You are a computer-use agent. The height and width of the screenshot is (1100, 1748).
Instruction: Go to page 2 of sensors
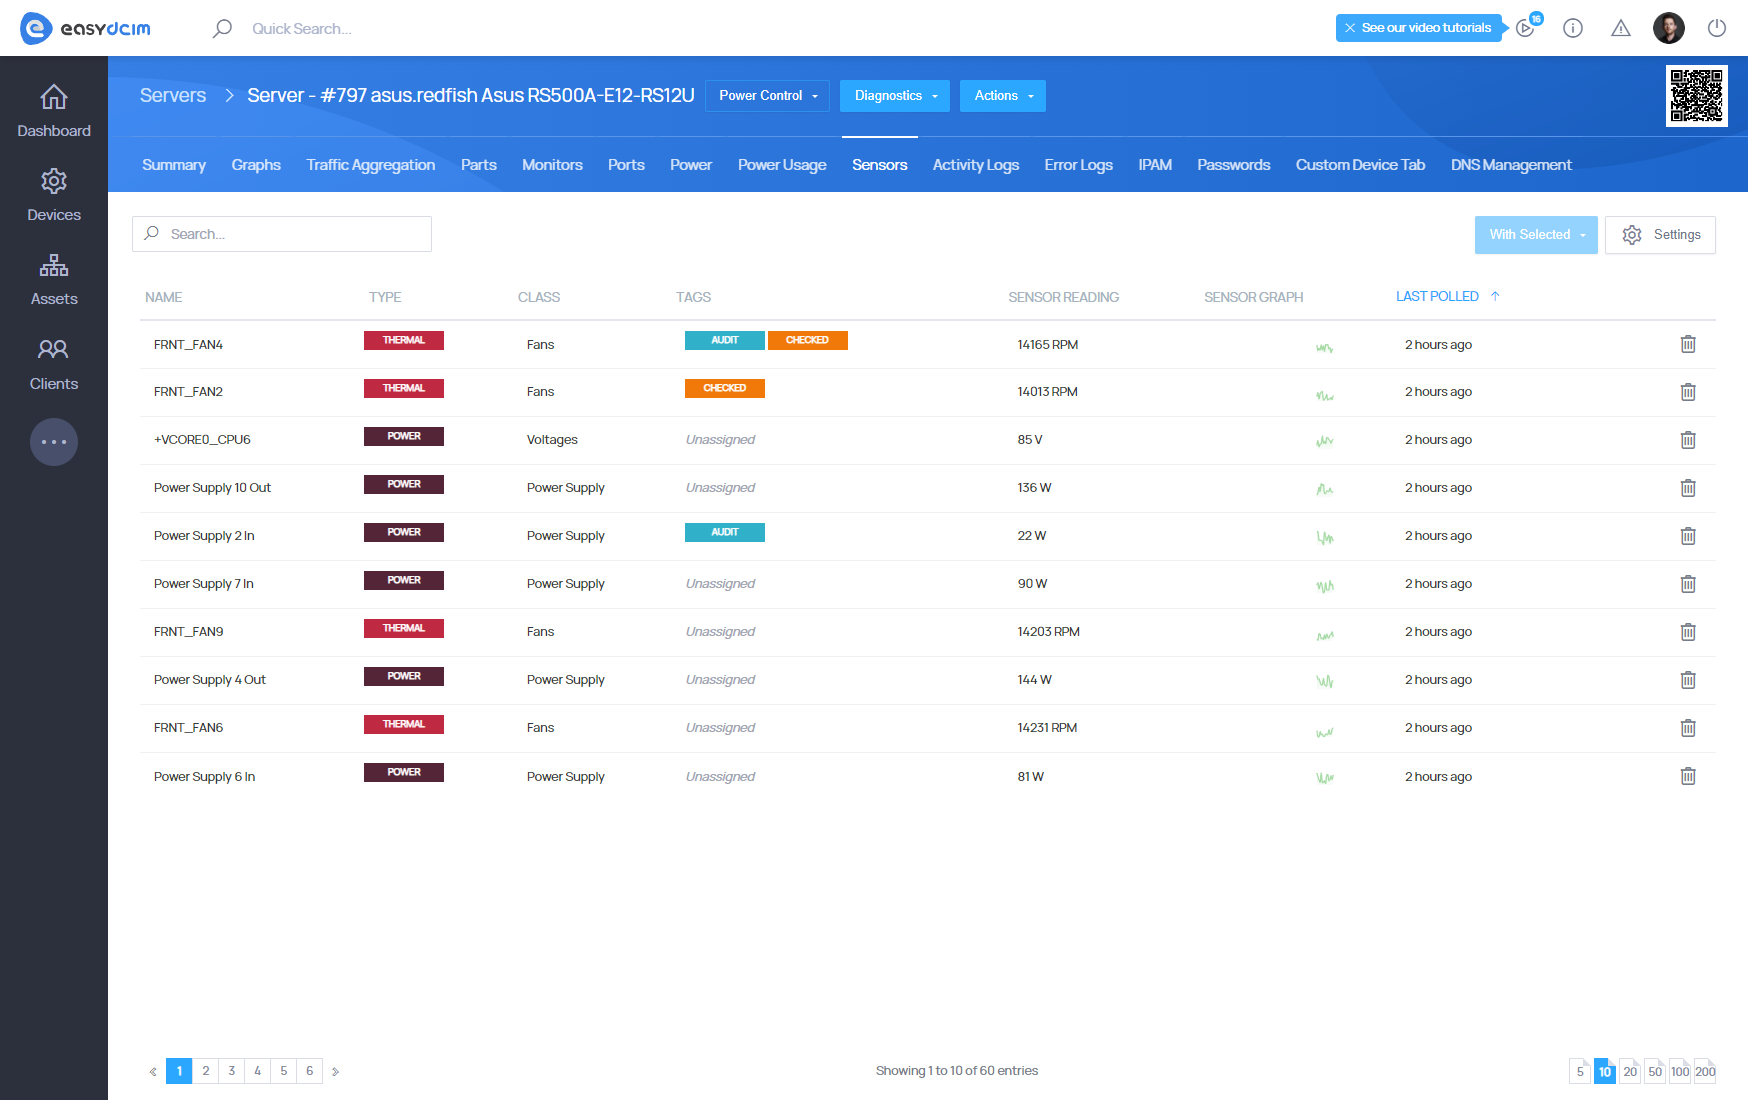point(205,1071)
